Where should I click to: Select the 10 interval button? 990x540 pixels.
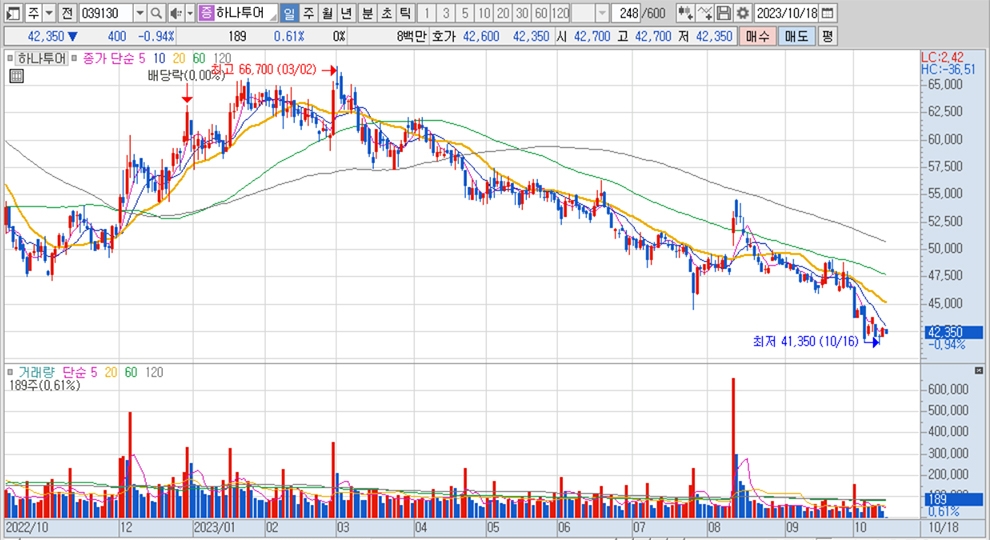click(484, 13)
